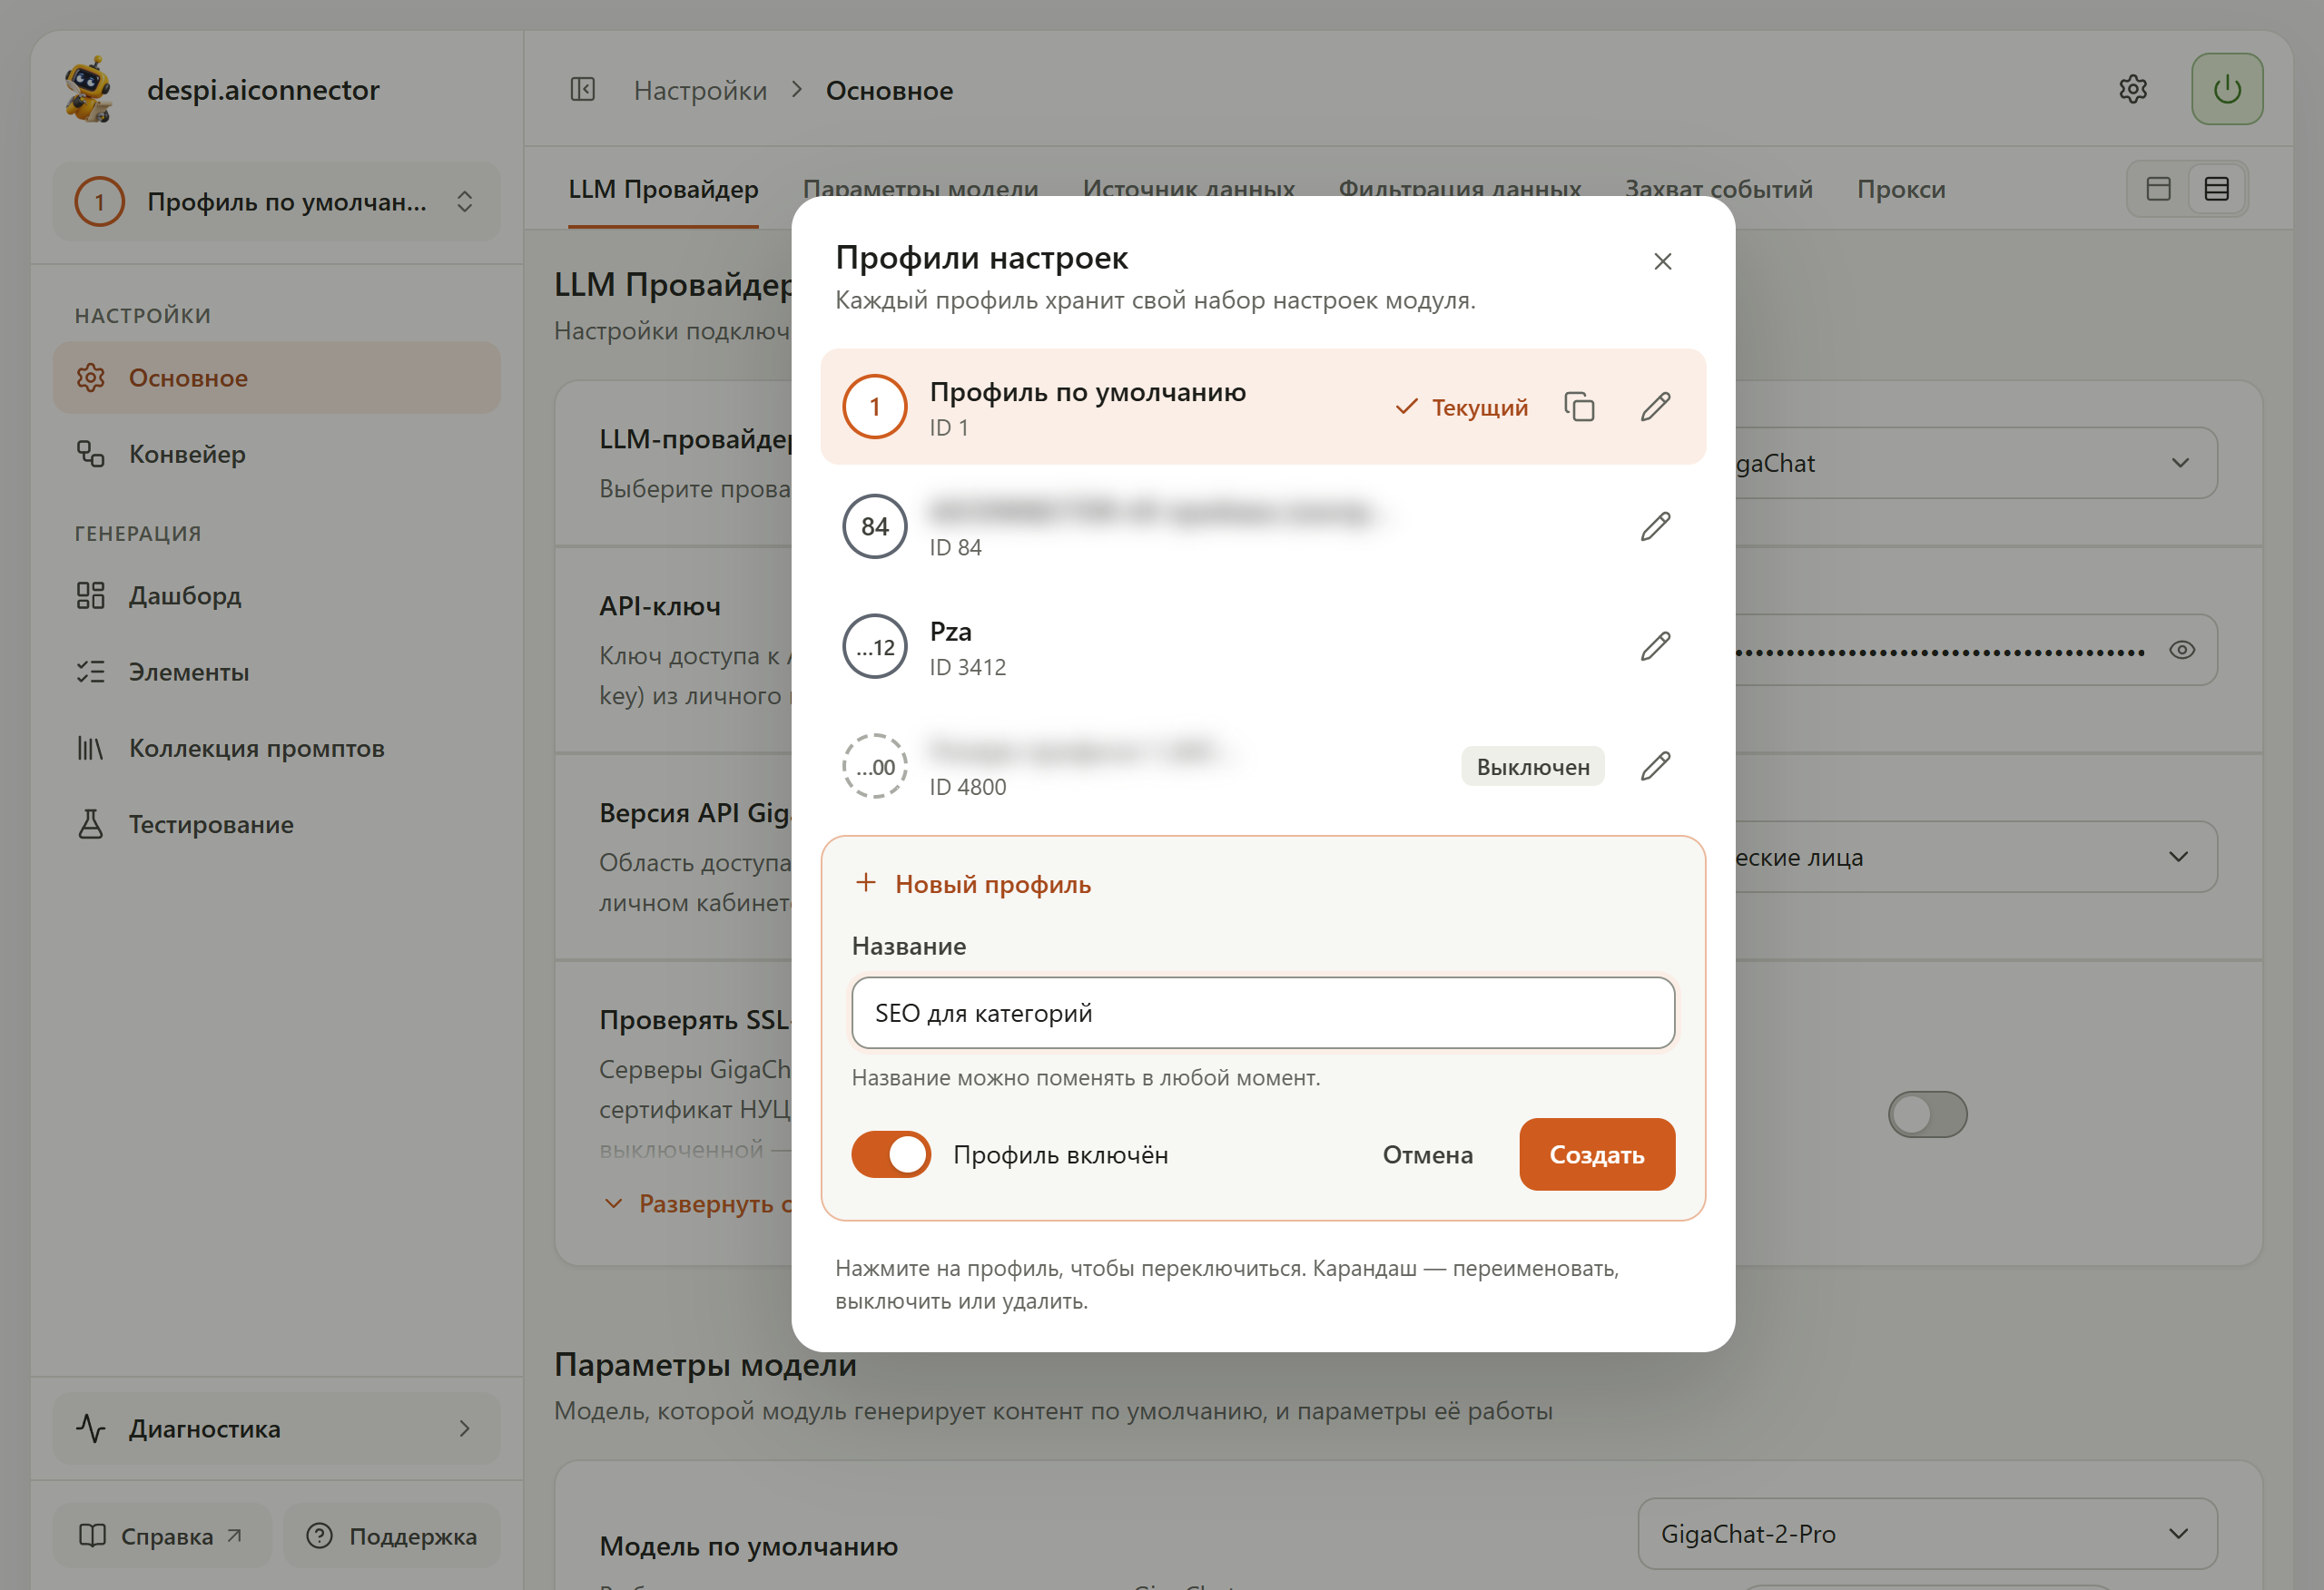The image size is (2324, 1590).
Task: Toggle the Профиль включён switch
Action: (891, 1155)
